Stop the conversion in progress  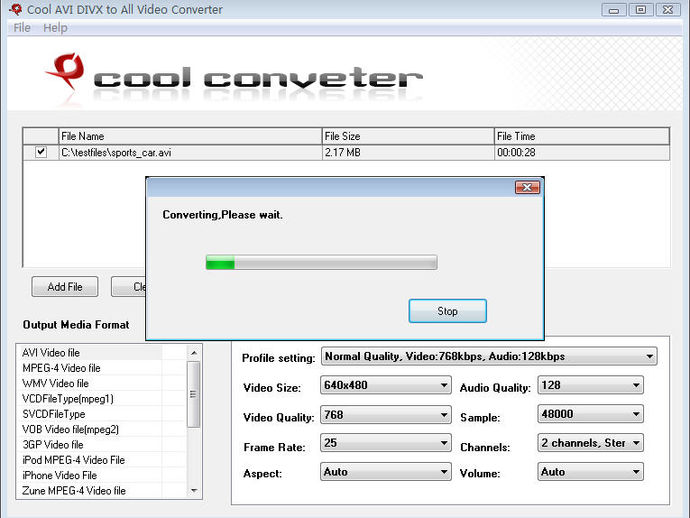coord(448,311)
